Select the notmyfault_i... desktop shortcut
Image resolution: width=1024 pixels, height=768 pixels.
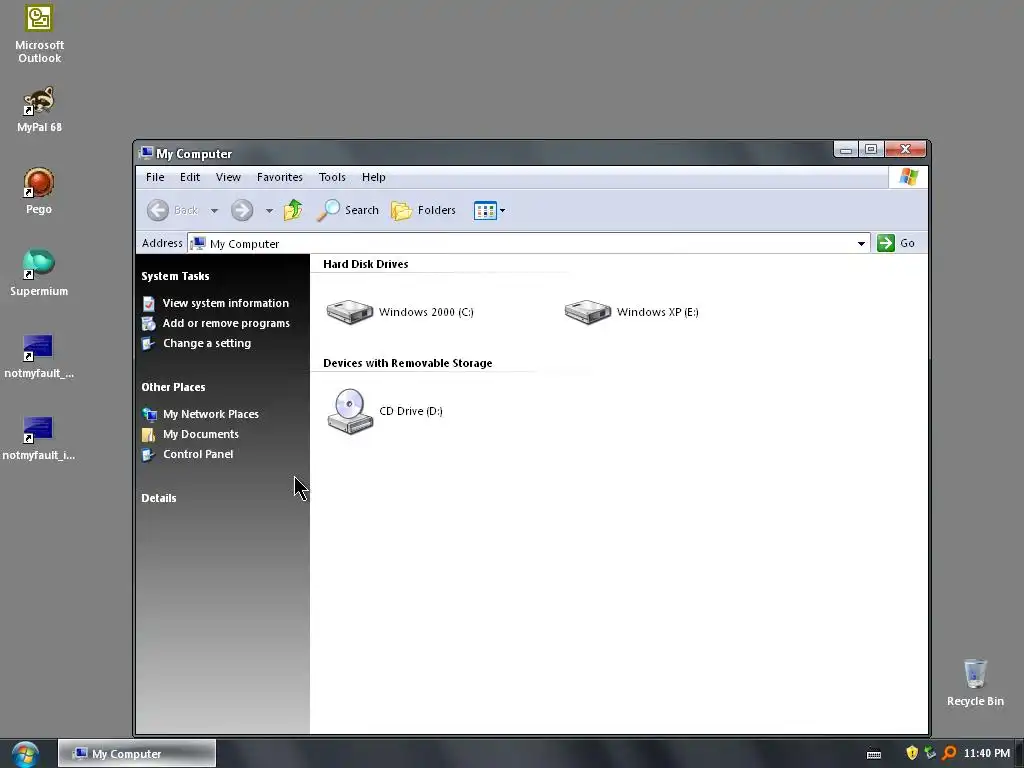point(39,438)
